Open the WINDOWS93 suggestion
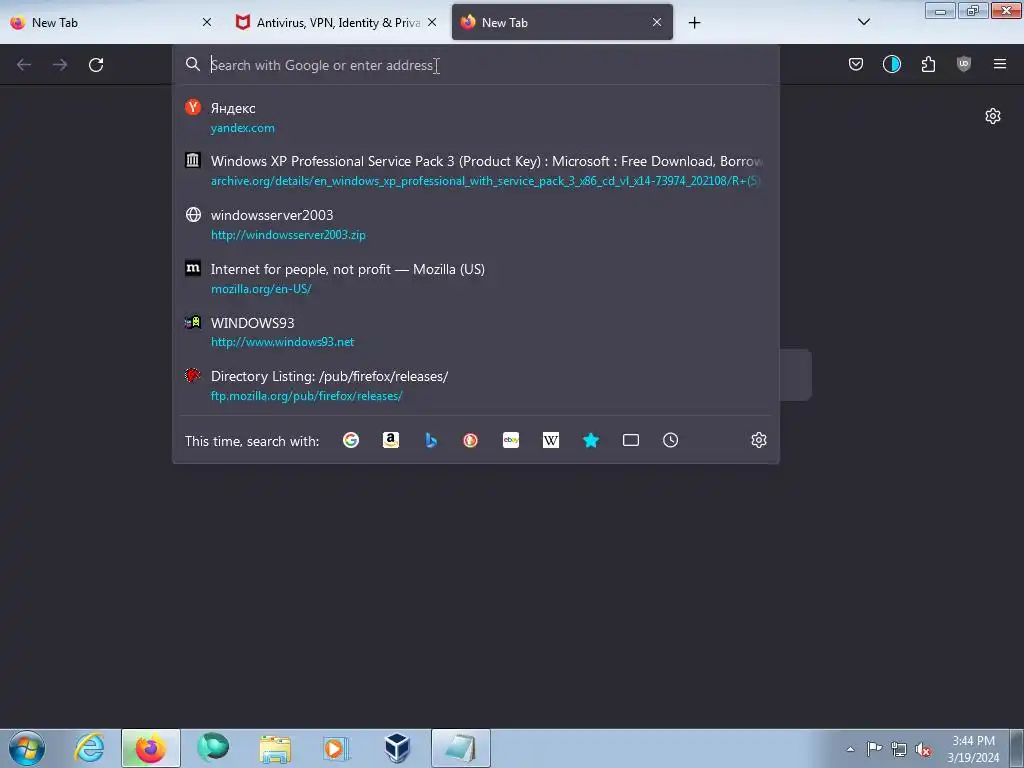 pyautogui.click(x=475, y=332)
